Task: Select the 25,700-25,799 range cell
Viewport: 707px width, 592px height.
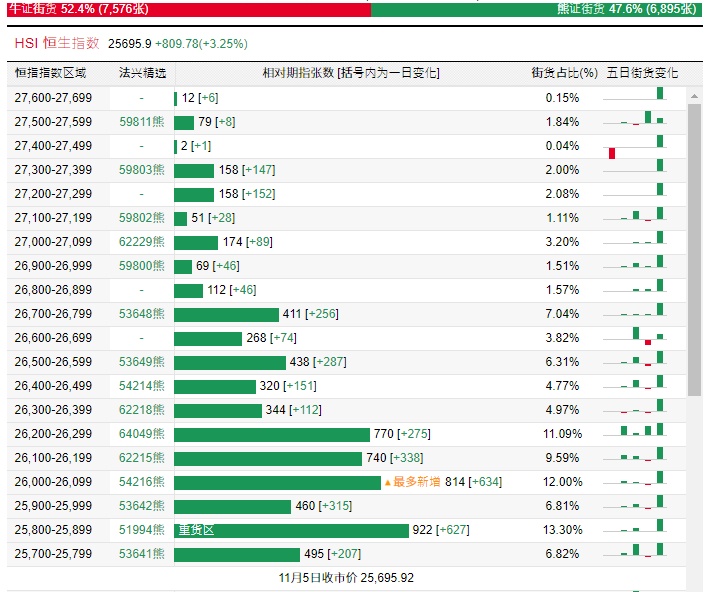Action: point(53,554)
